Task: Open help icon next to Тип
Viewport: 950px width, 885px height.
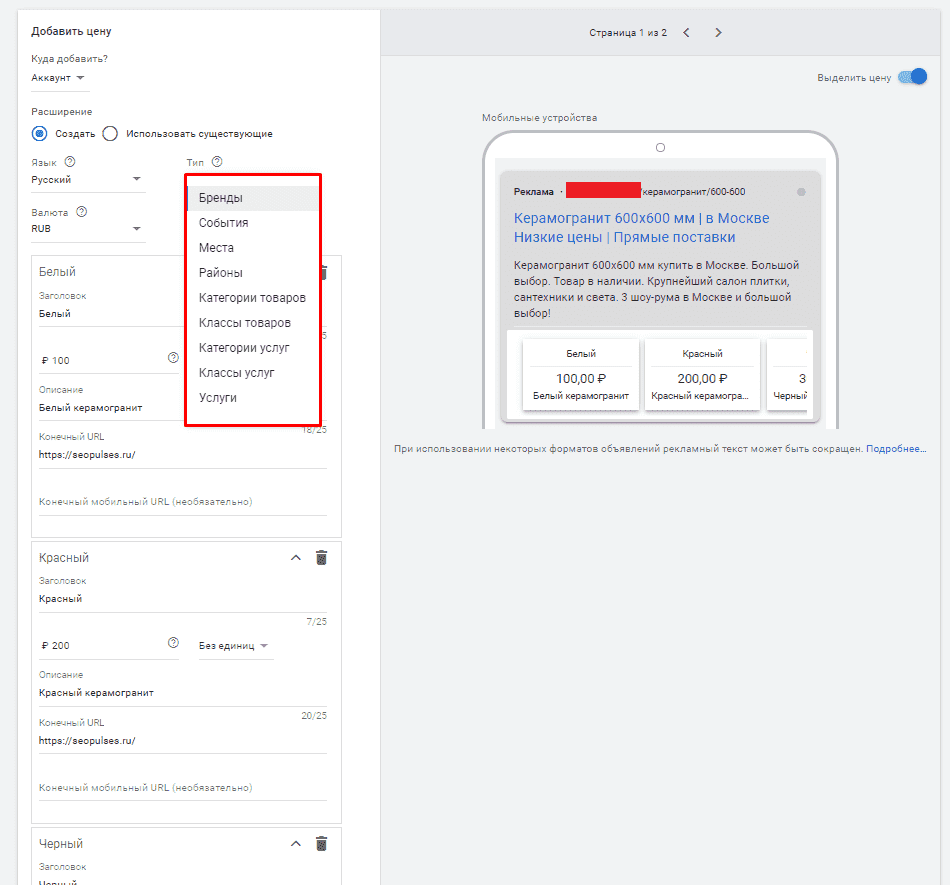Action: (217, 162)
